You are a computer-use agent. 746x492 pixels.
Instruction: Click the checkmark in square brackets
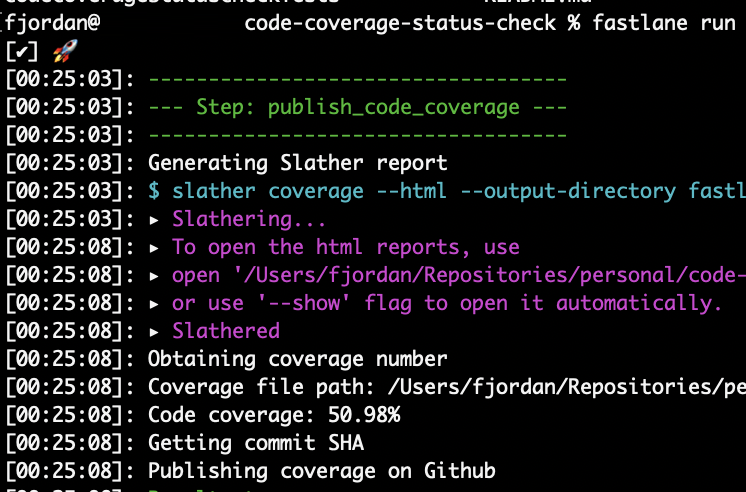[x=21, y=51]
